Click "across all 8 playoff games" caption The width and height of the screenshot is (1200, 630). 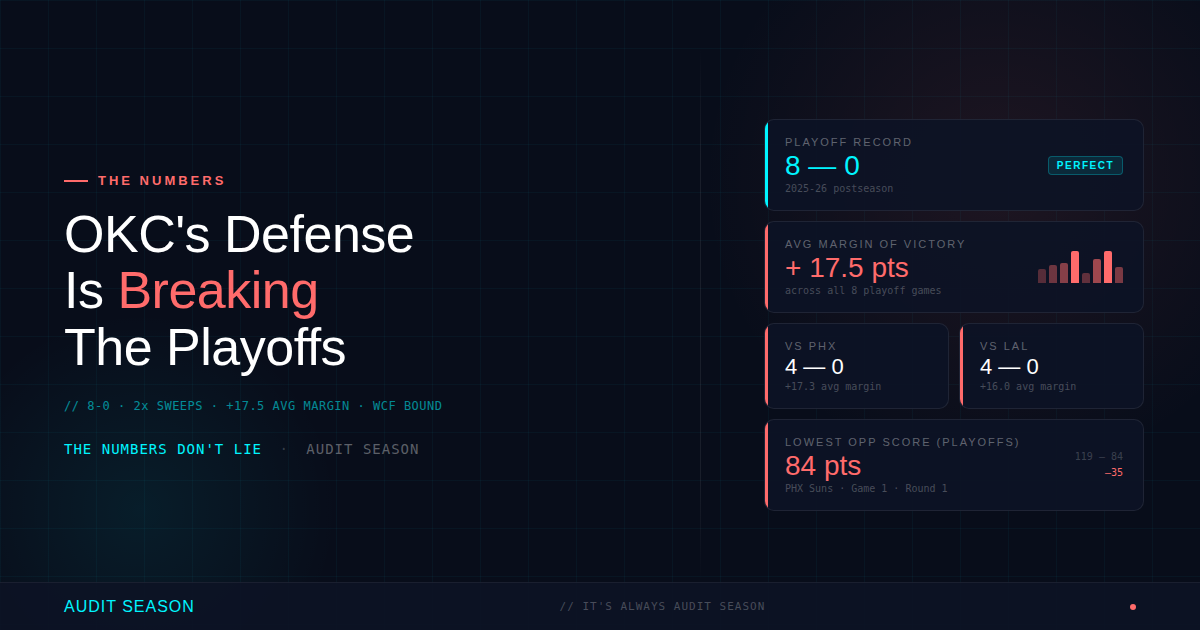tap(863, 291)
